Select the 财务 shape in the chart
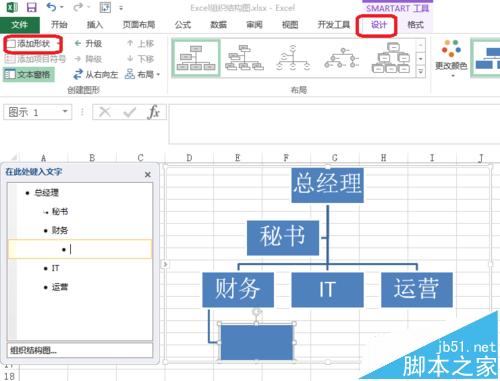 coord(238,290)
